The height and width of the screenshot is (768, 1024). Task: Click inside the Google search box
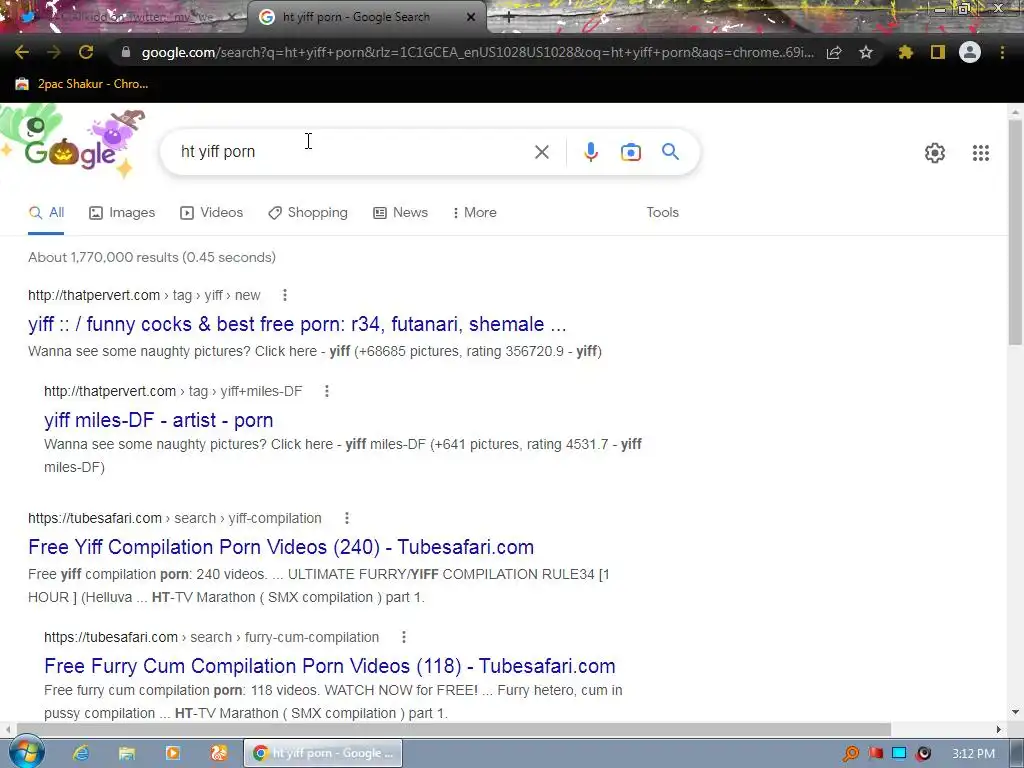pos(353,152)
